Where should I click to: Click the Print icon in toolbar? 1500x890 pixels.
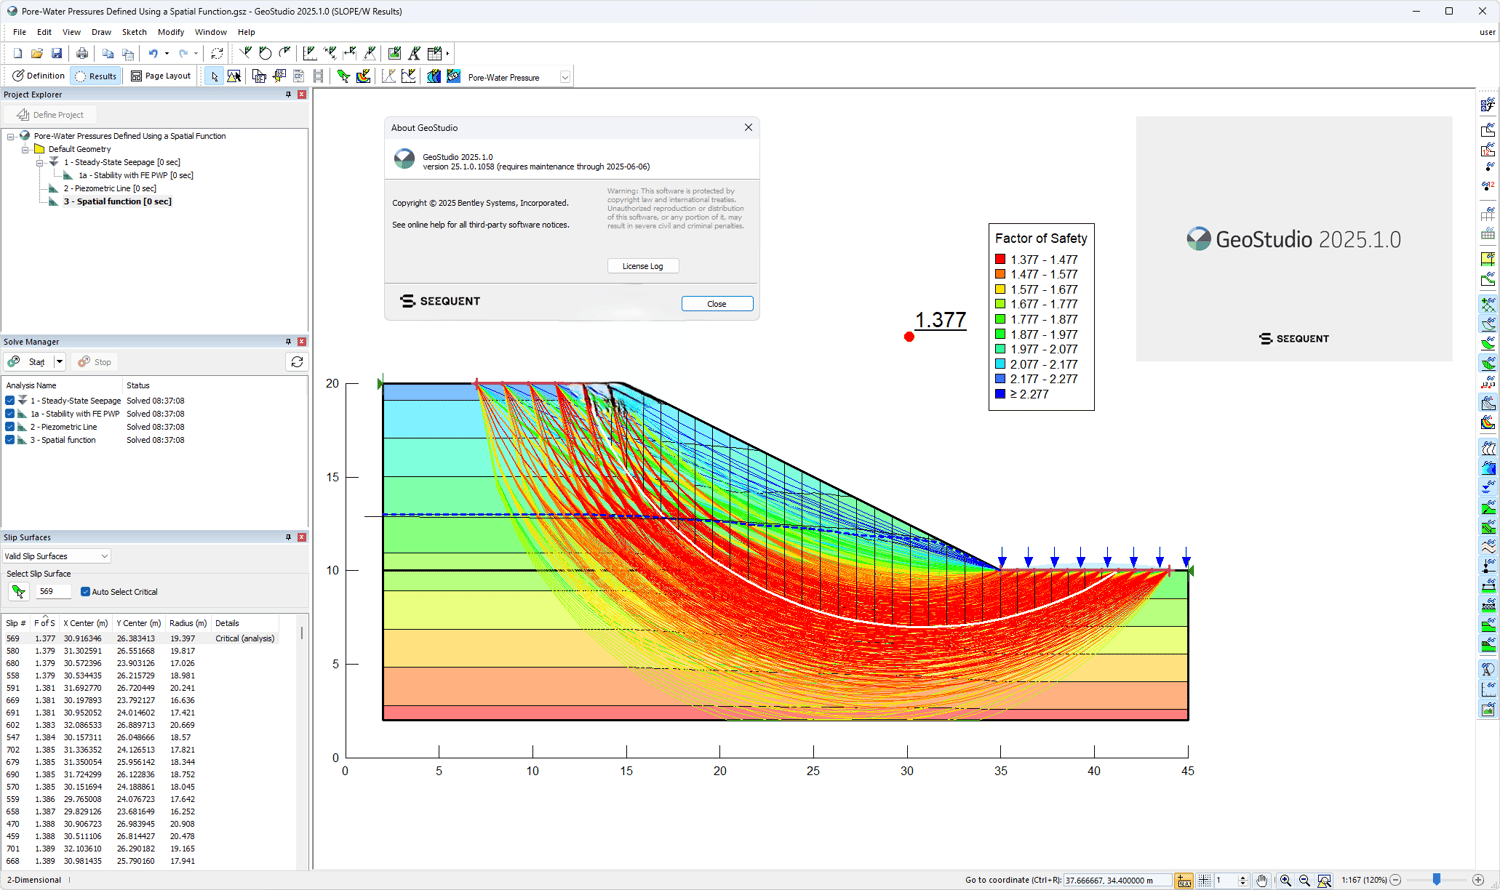point(82,53)
